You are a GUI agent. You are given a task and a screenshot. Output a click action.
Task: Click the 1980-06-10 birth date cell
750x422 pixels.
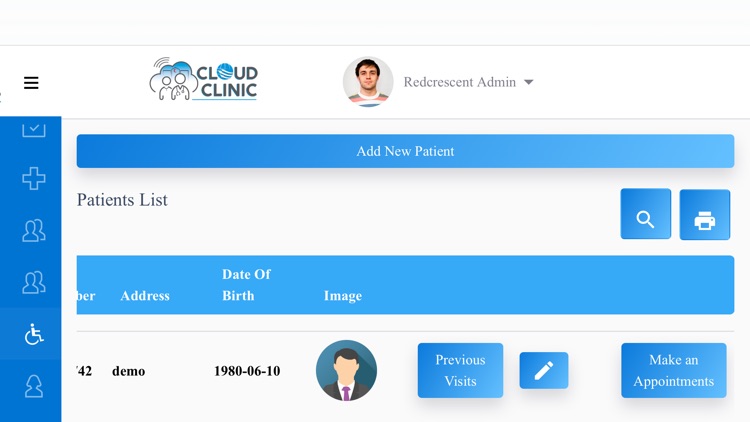click(x=247, y=371)
